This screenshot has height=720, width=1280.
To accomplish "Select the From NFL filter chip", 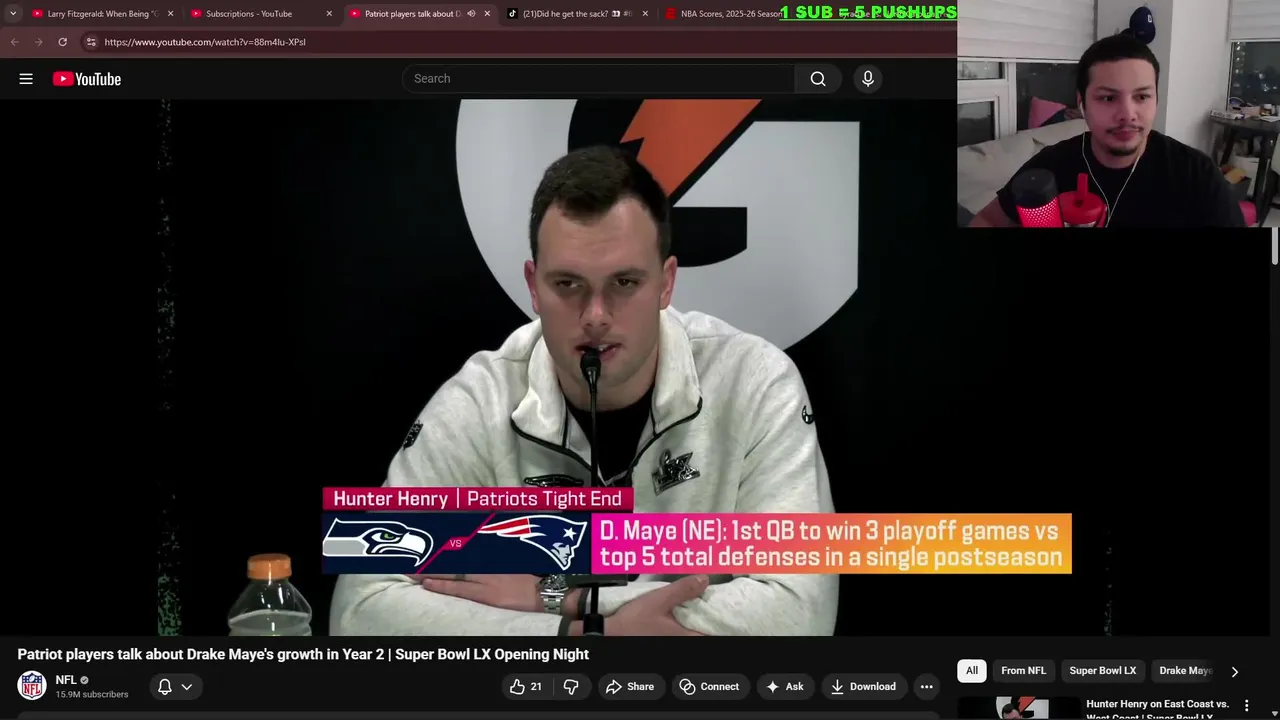I will pos(1024,671).
